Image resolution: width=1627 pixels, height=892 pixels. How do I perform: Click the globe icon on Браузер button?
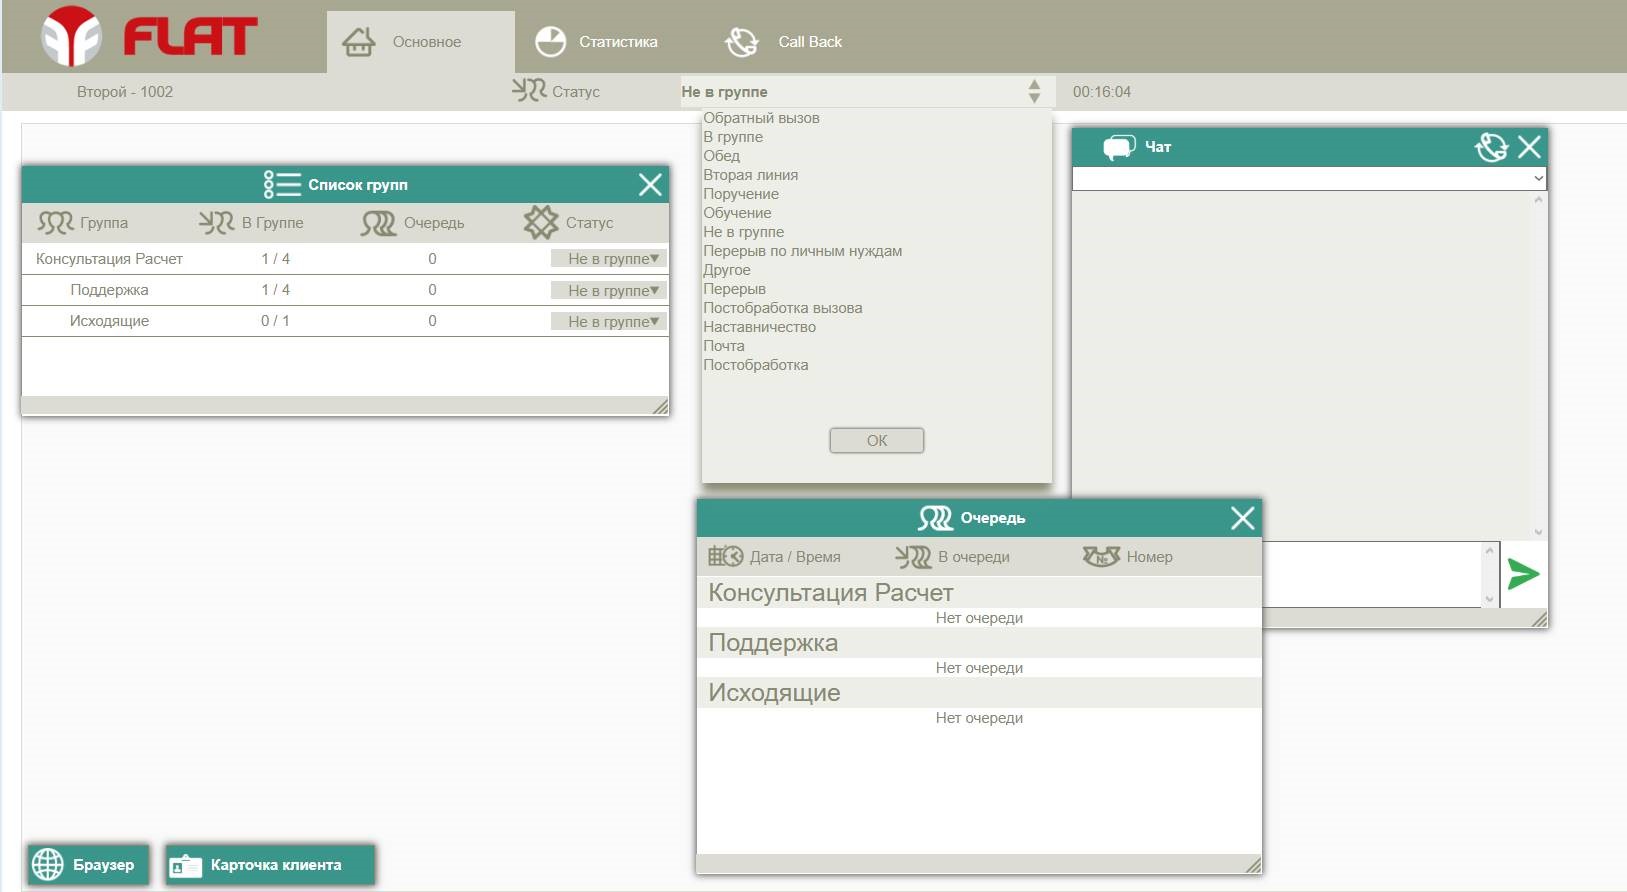pos(48,864)
